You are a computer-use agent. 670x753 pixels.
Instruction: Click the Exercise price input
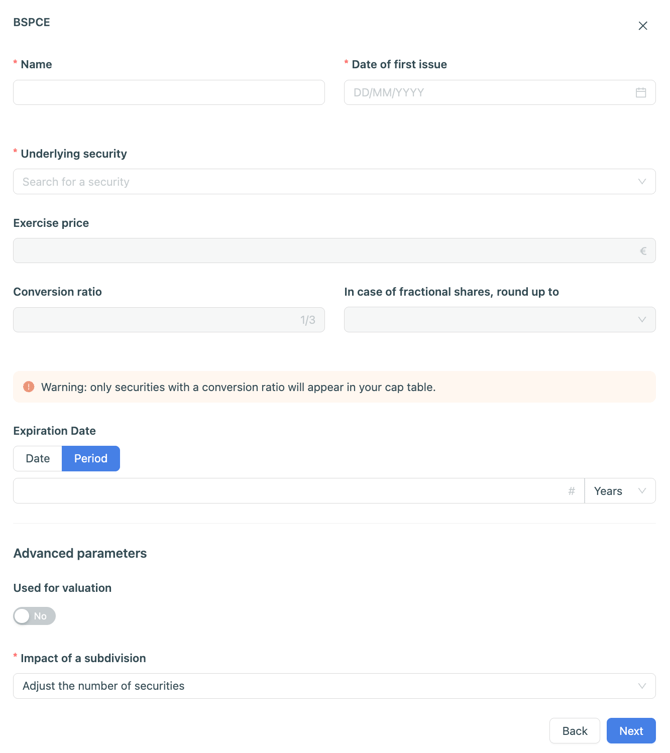point(320,251)
